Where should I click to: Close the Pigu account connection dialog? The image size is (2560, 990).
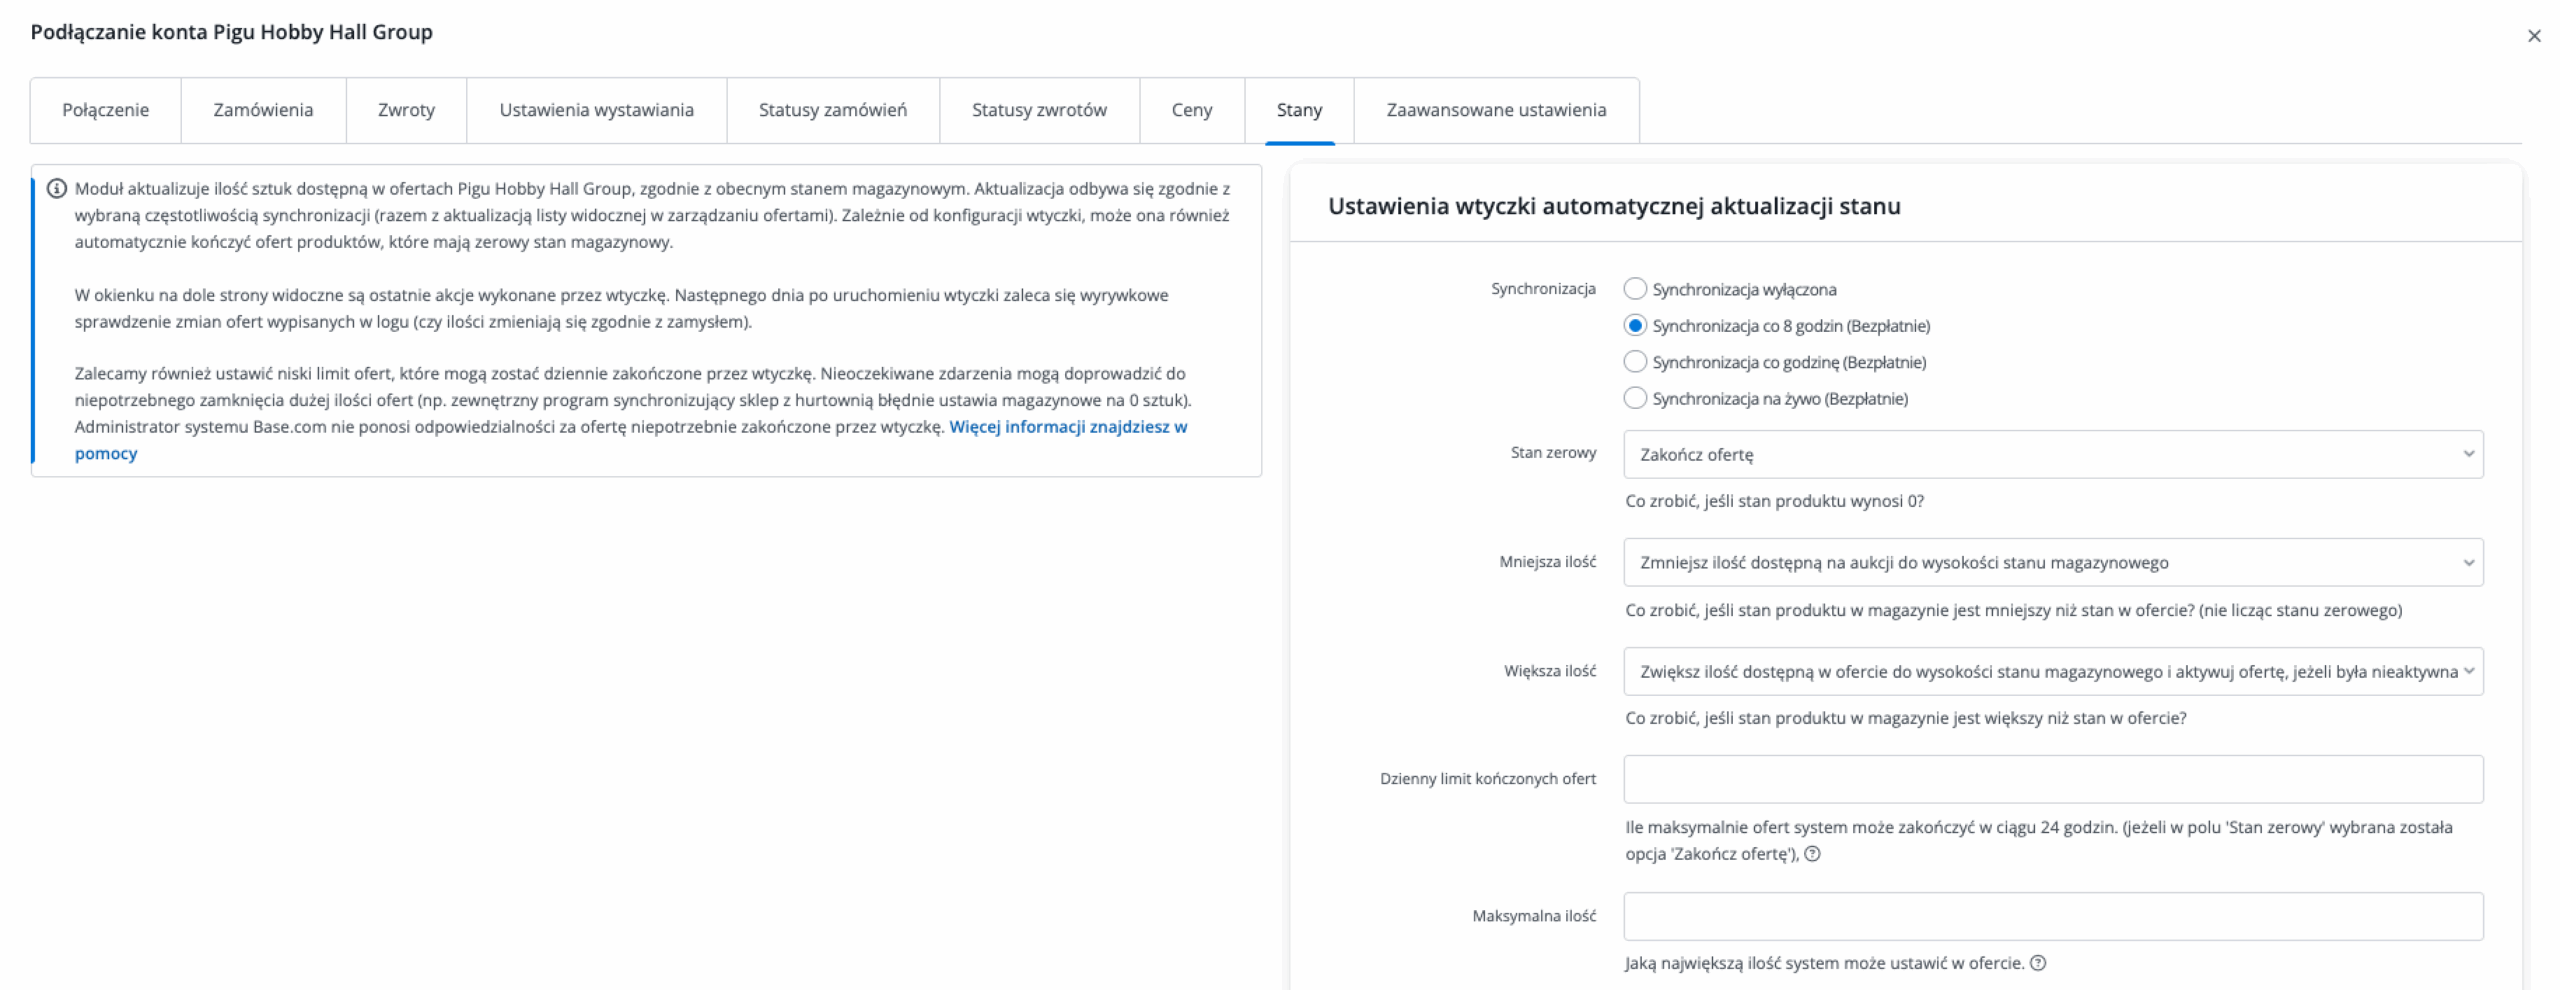pyautogui.click(x=2533, y=36)
